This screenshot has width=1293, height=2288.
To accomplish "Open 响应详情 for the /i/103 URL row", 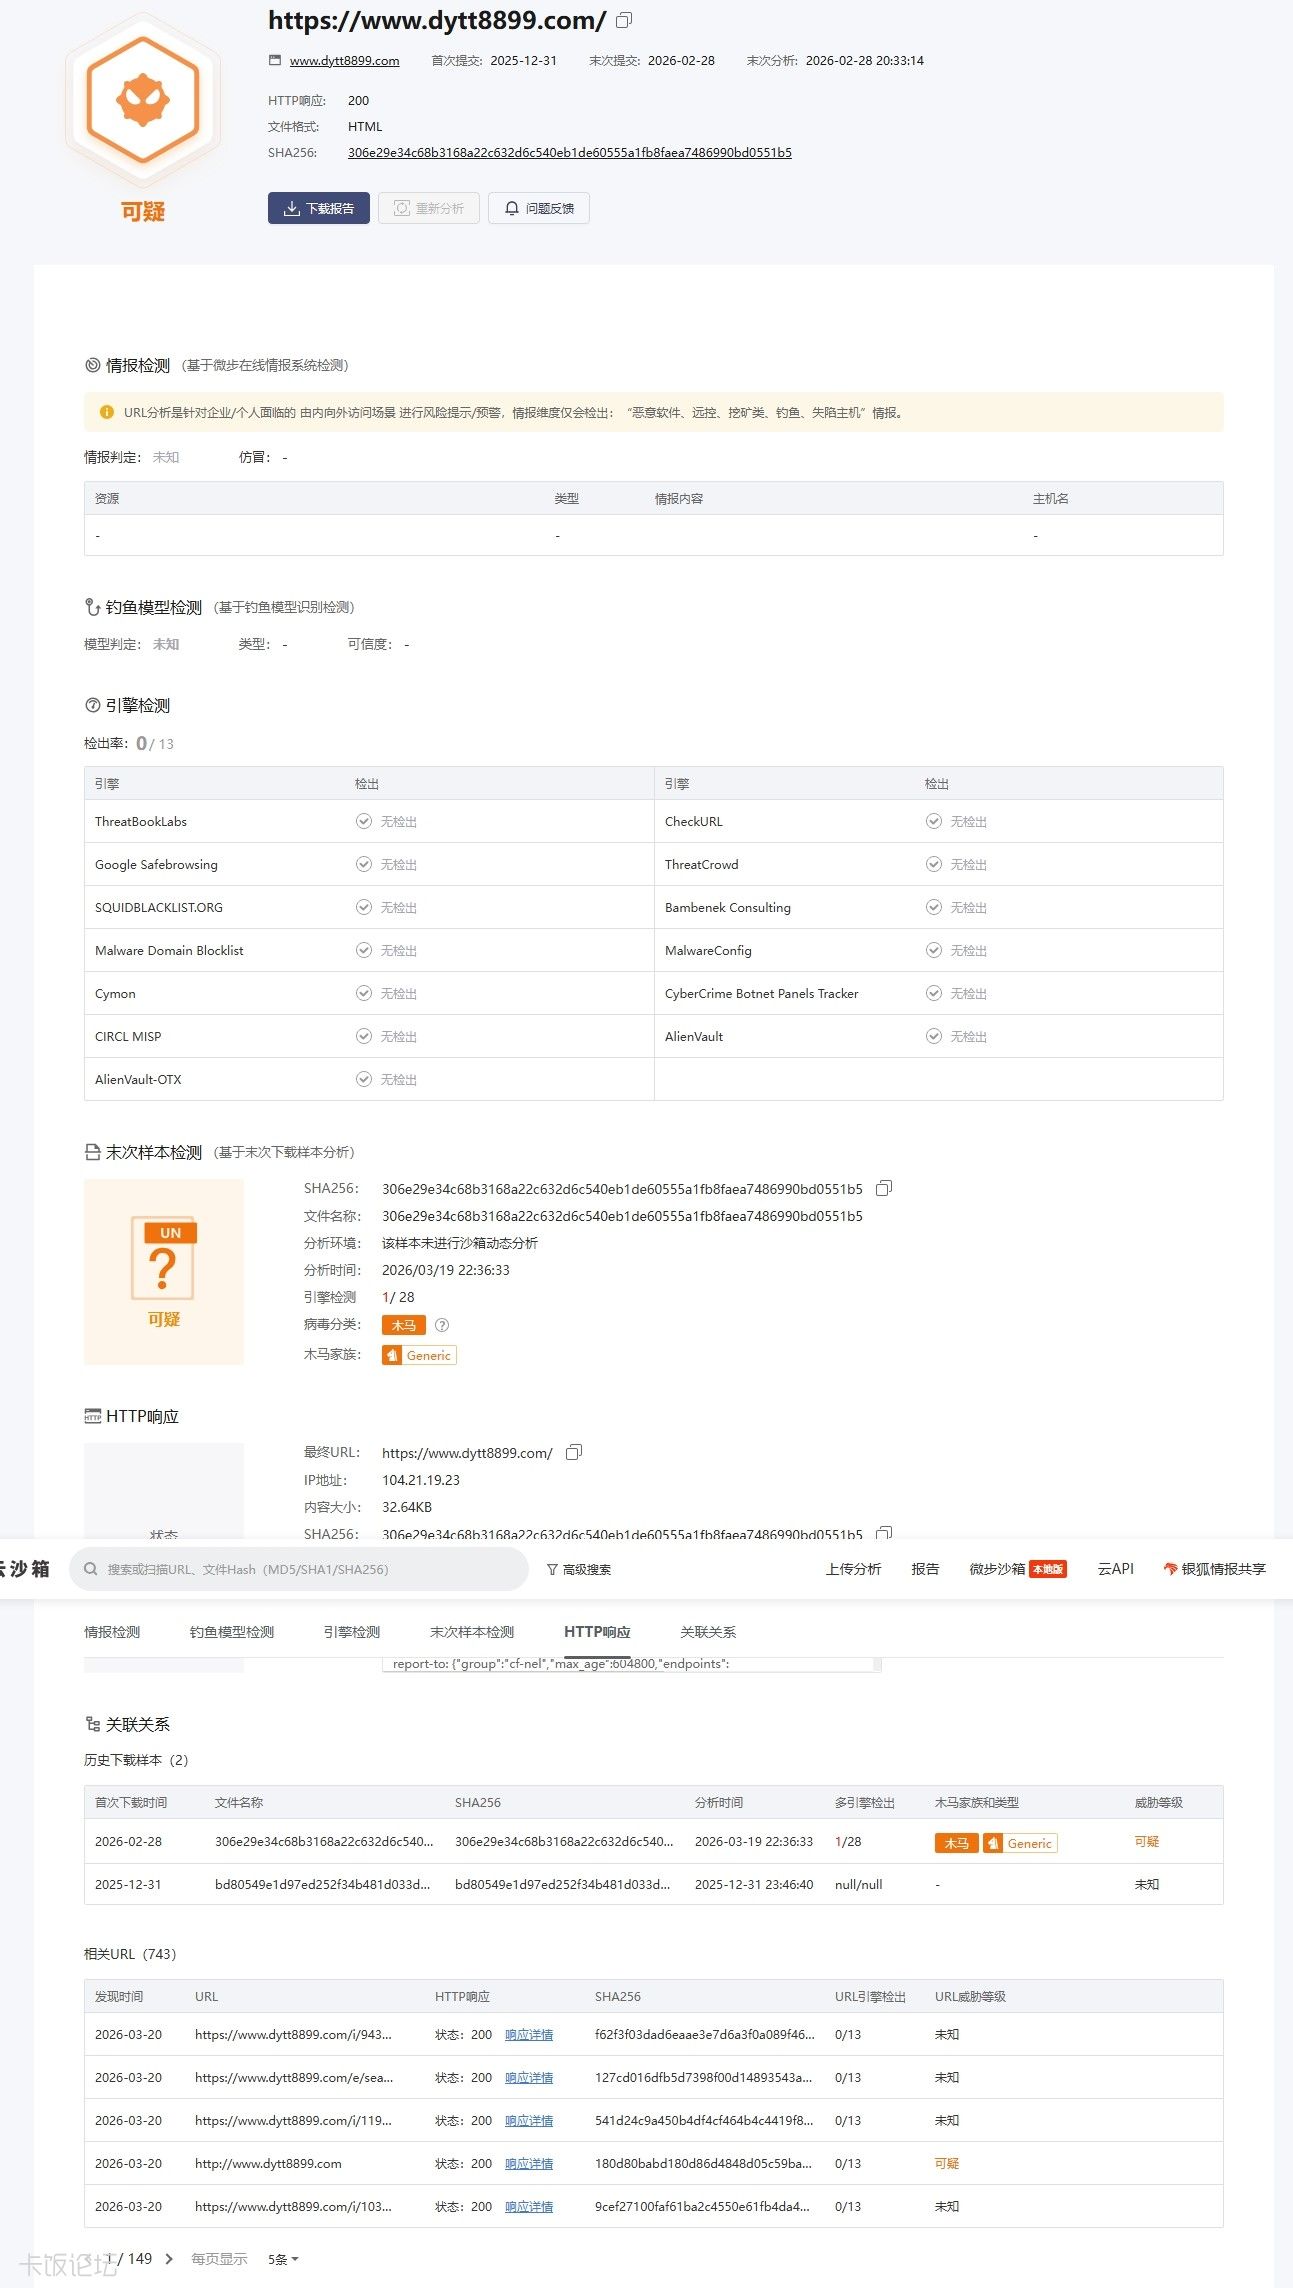I will click(529, 2206).
